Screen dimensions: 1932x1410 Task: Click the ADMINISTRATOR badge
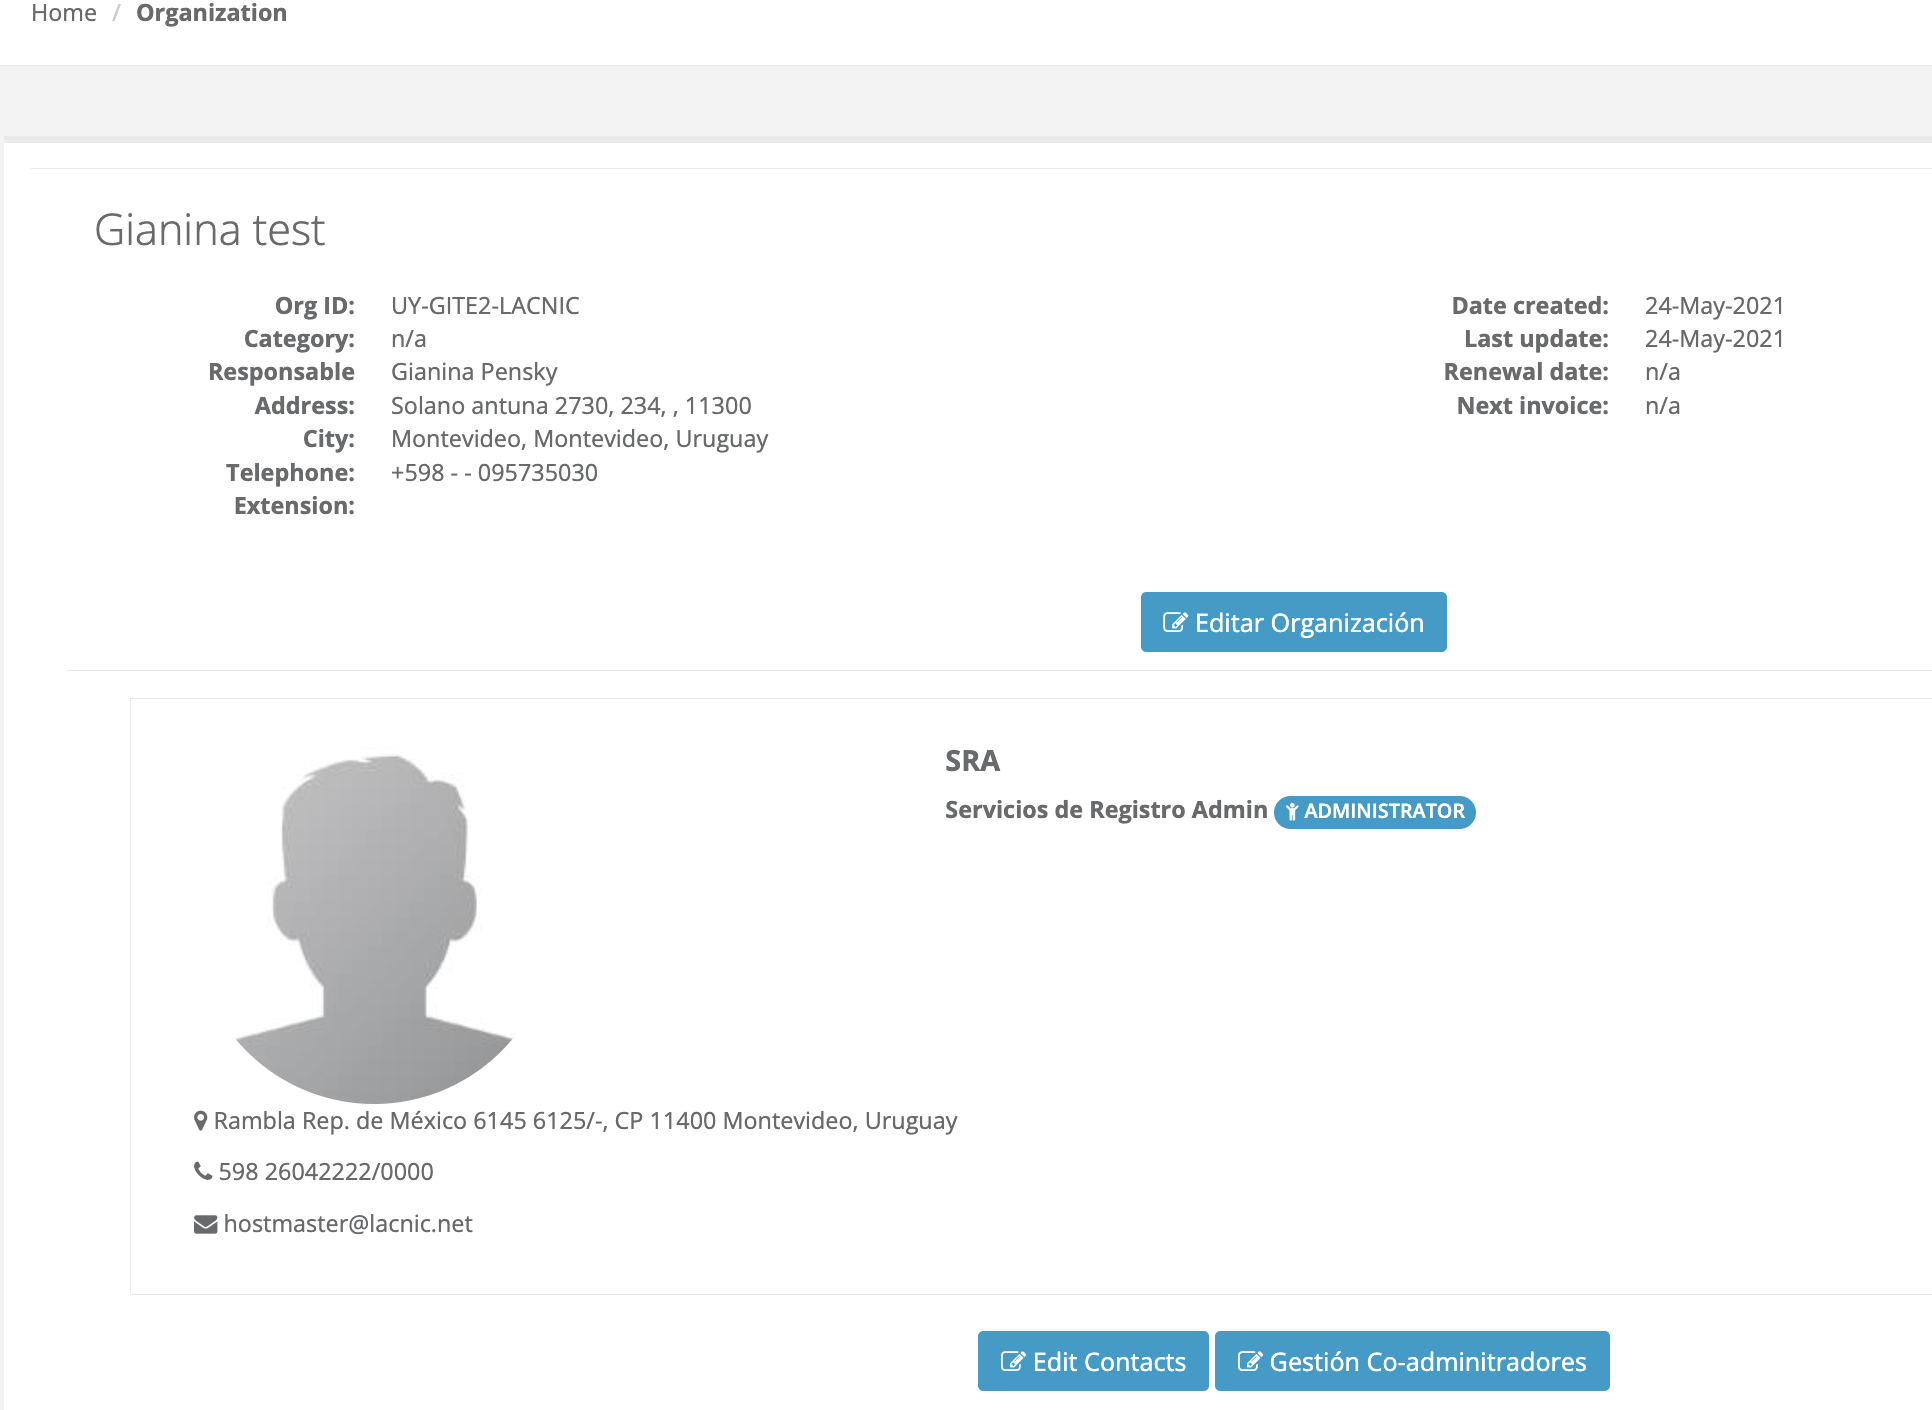pos(1374,811)
